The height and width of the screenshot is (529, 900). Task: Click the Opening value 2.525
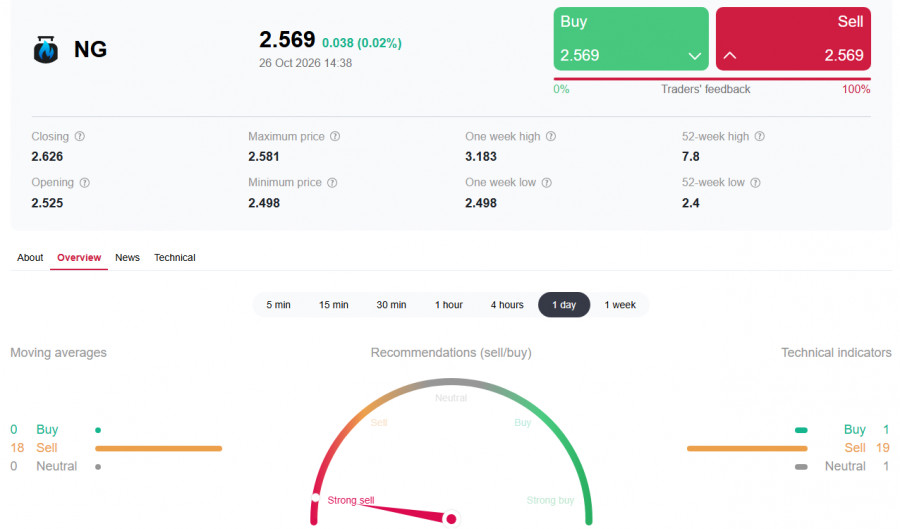click(47, 203)
